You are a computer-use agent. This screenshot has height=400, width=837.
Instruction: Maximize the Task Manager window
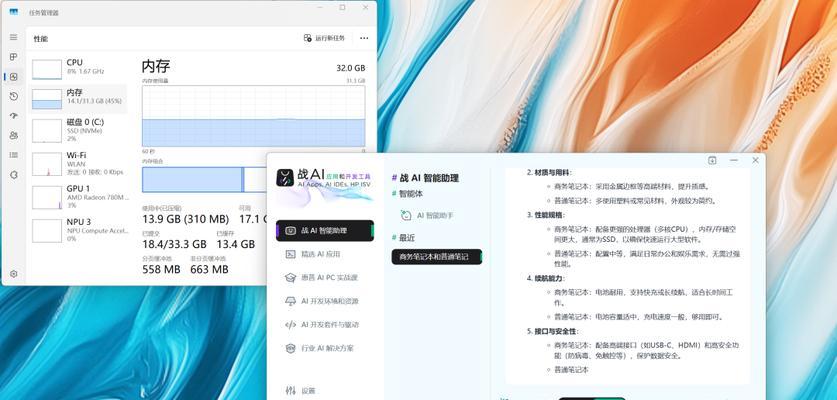[342, 7]
